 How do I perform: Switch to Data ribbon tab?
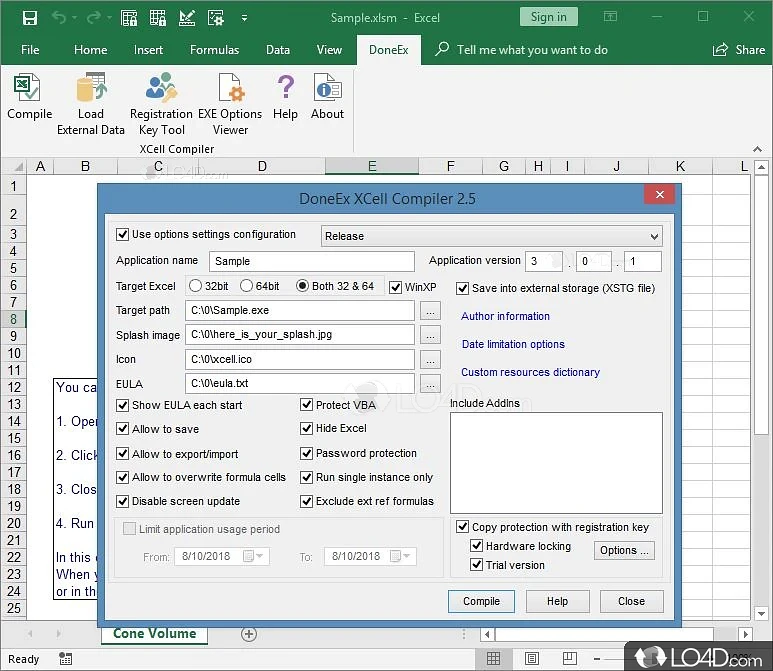[278, 50]
